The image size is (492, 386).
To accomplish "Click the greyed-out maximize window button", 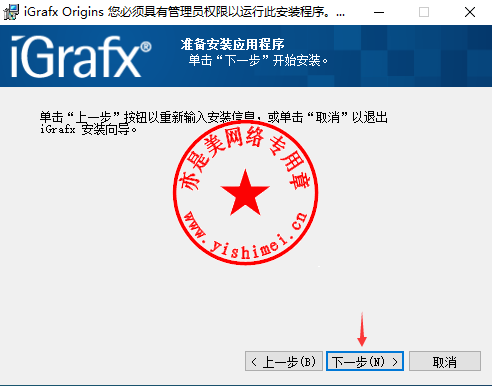I will [x=424, y=12].
